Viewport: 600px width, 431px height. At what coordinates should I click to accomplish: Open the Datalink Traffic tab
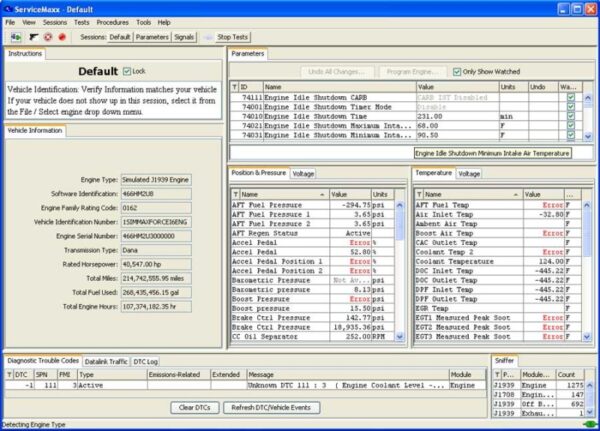(x=106, y=361)
